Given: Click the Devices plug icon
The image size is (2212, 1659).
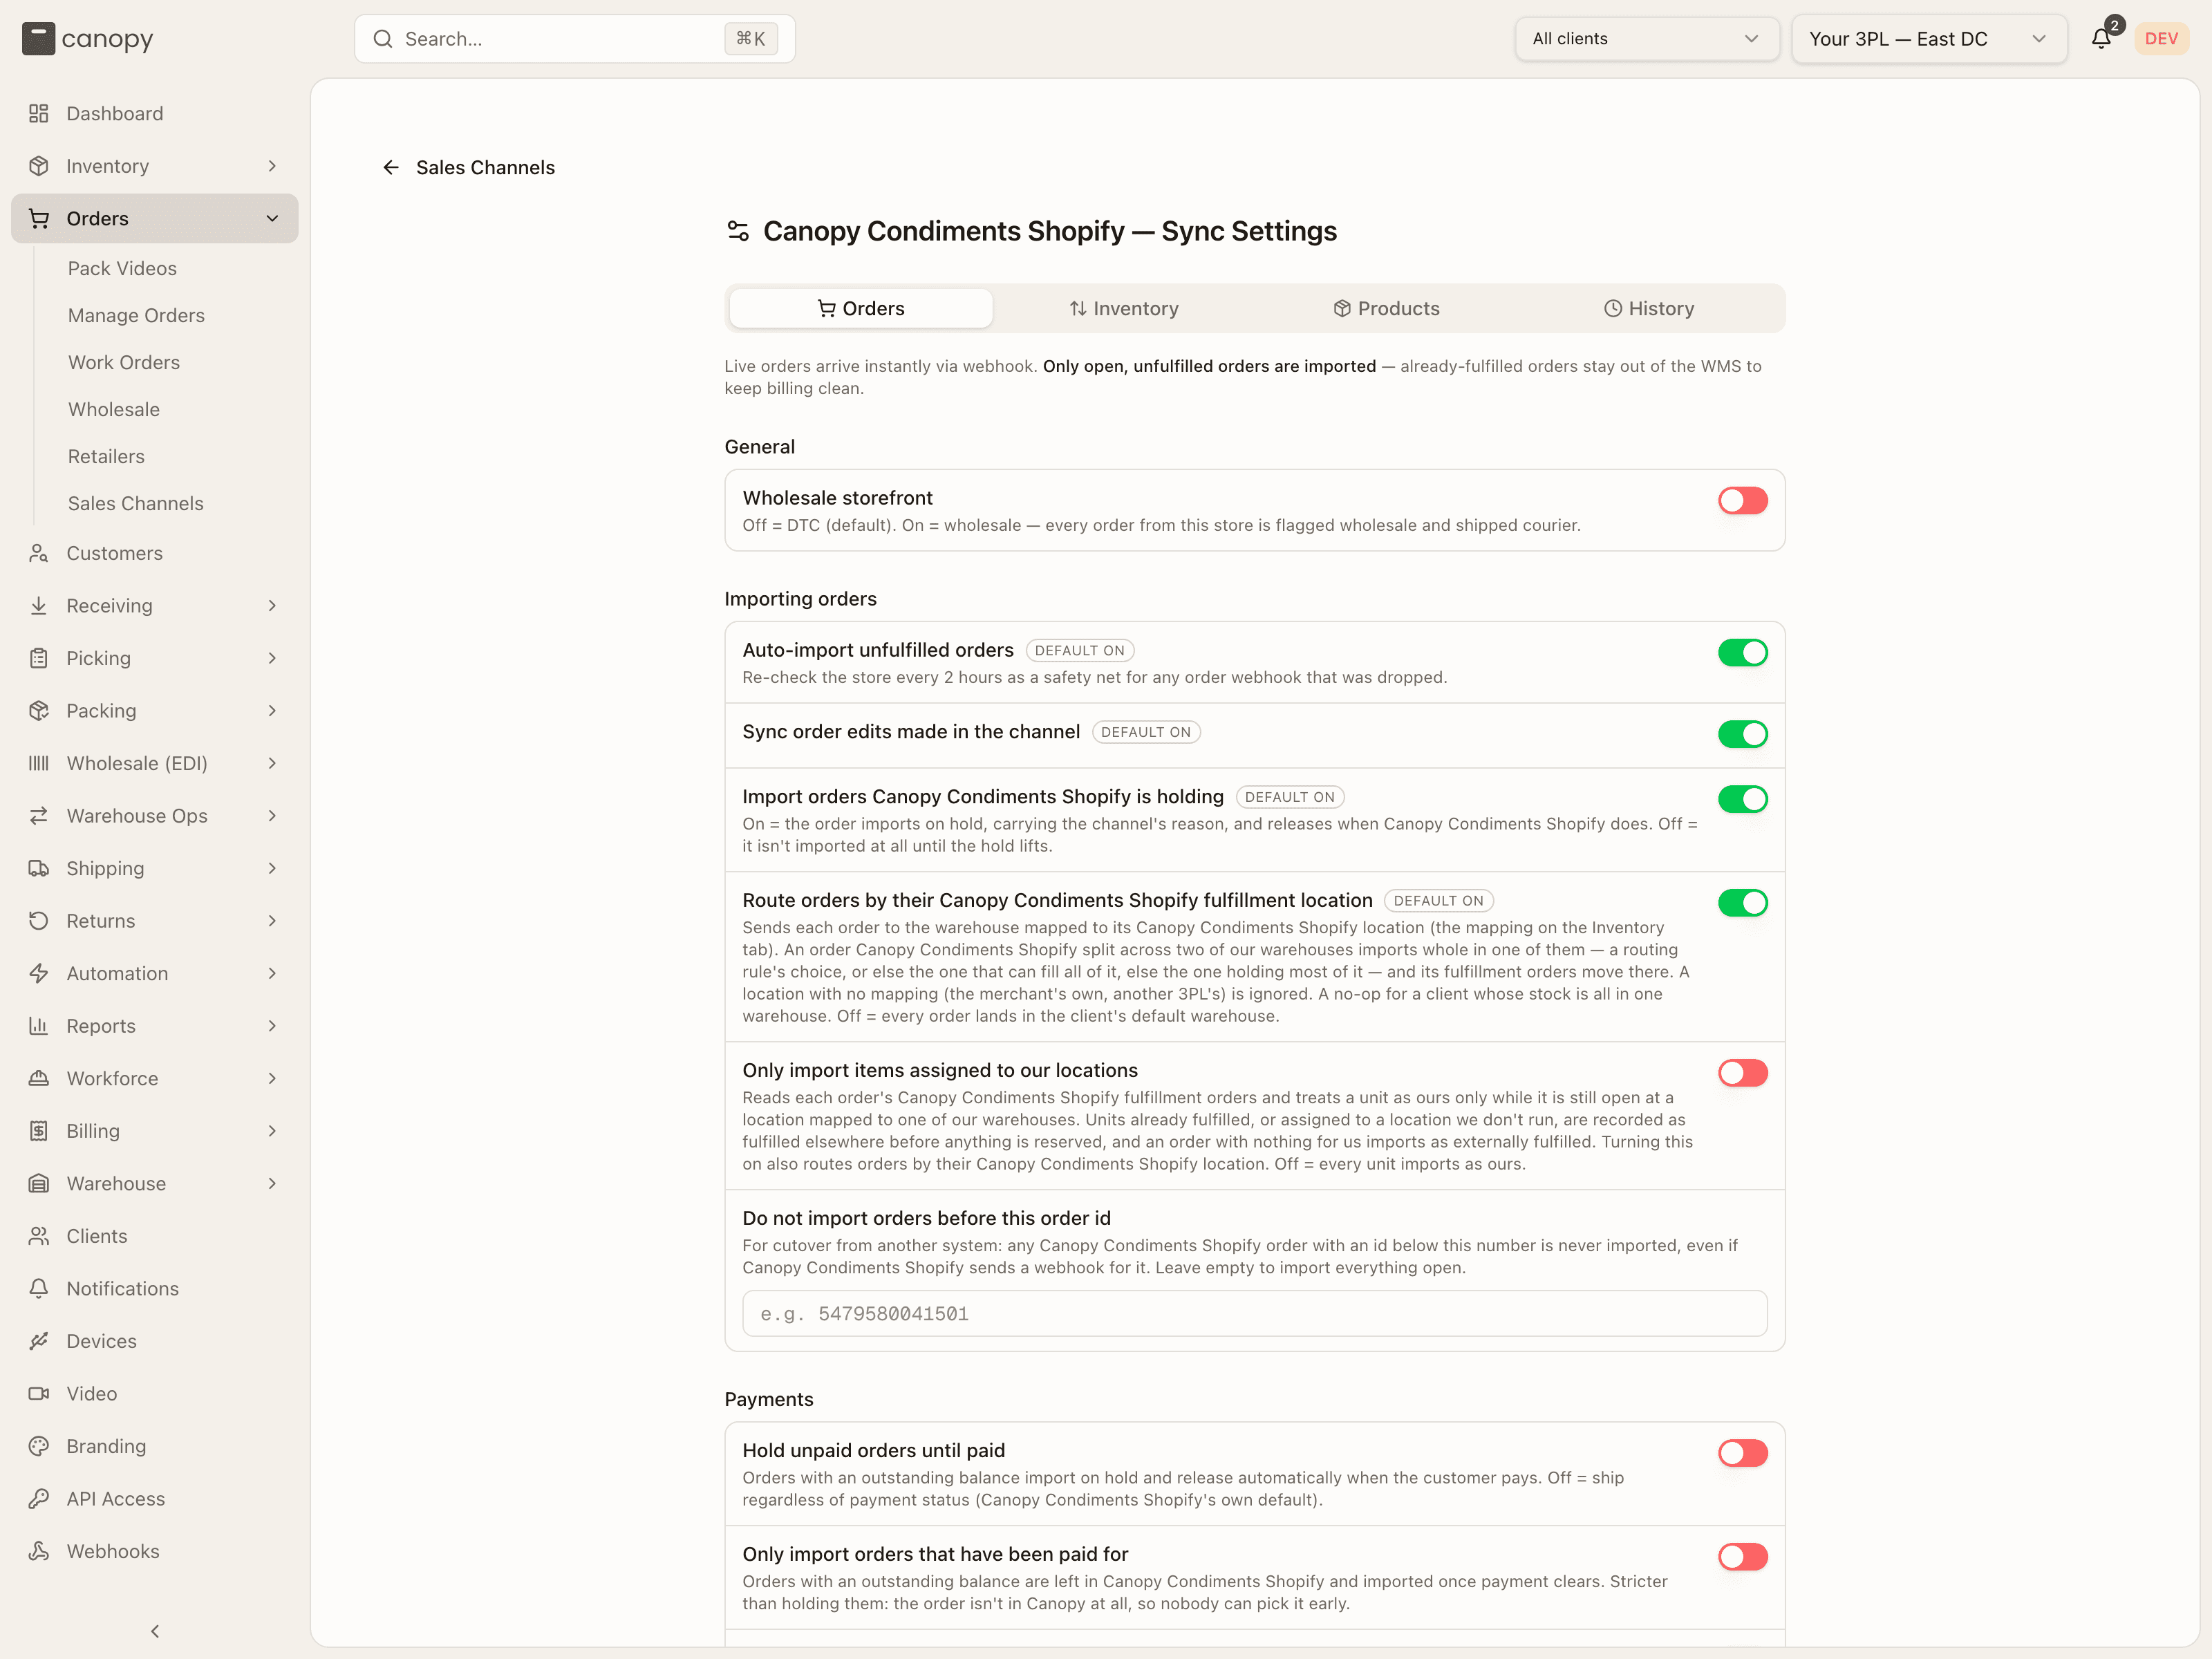Looking at the screenshot, I should click(39, 1340).
